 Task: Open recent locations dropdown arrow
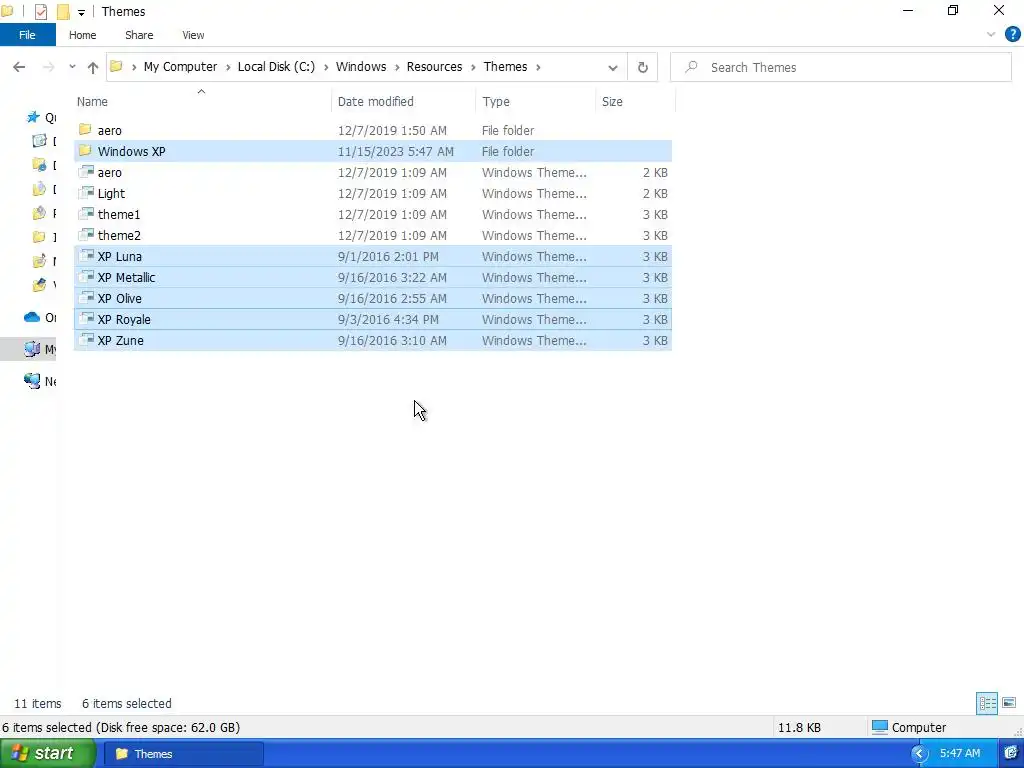click(72, 67)
